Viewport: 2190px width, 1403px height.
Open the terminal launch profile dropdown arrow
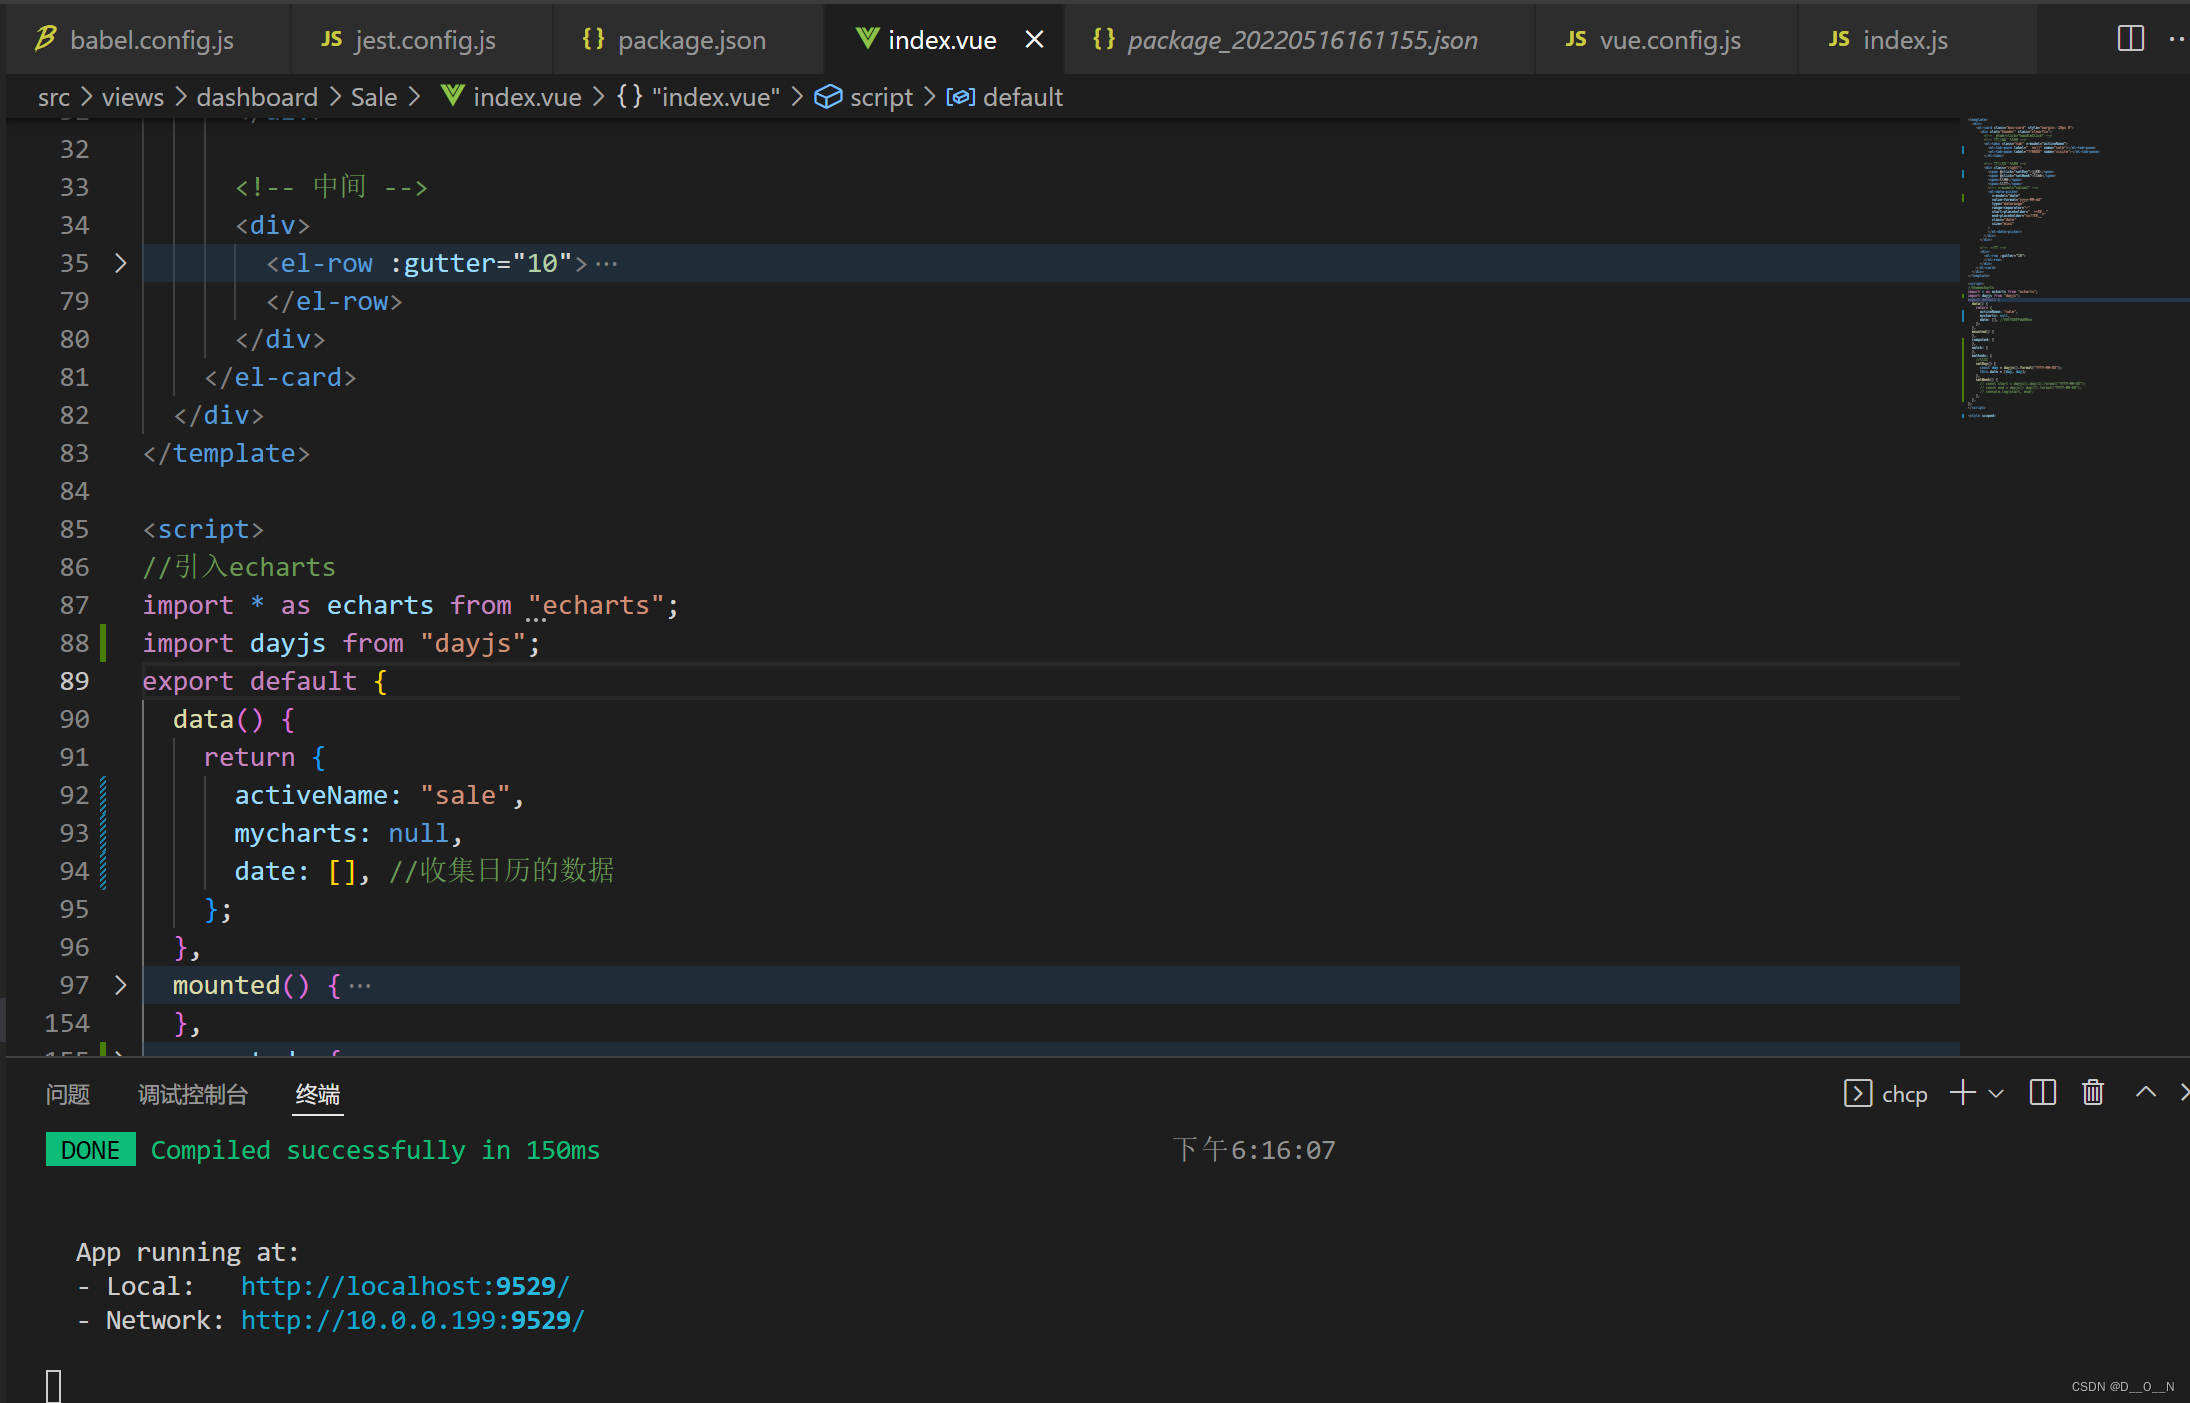point(1996,1094)
